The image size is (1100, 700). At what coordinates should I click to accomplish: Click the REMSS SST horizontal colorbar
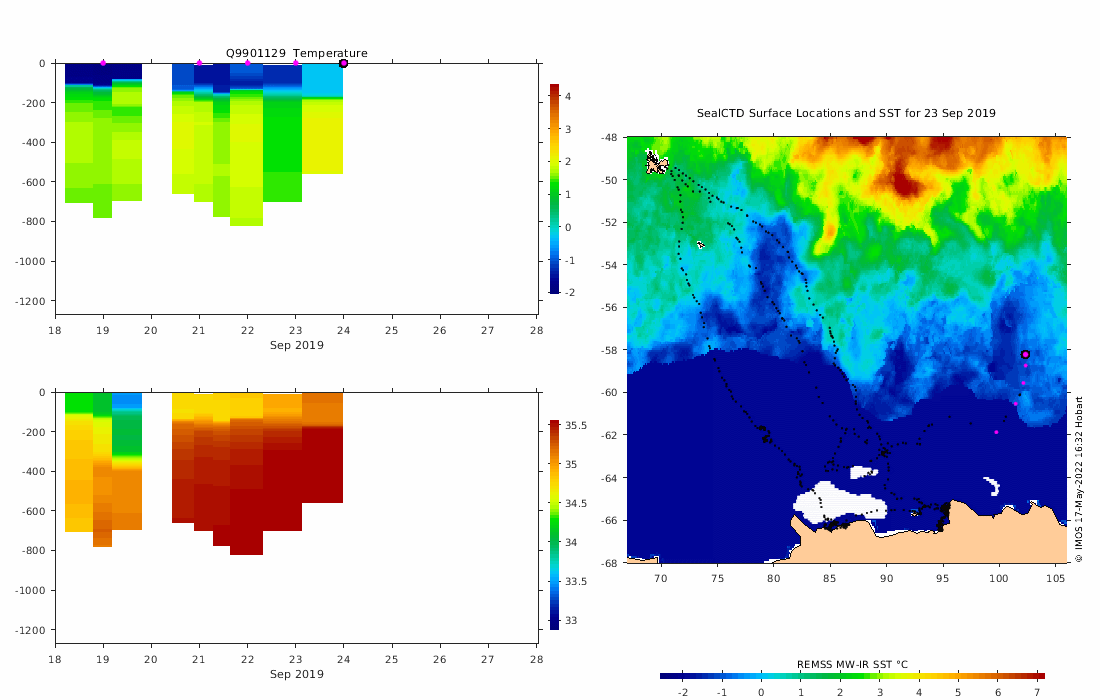tap(852, 676)
